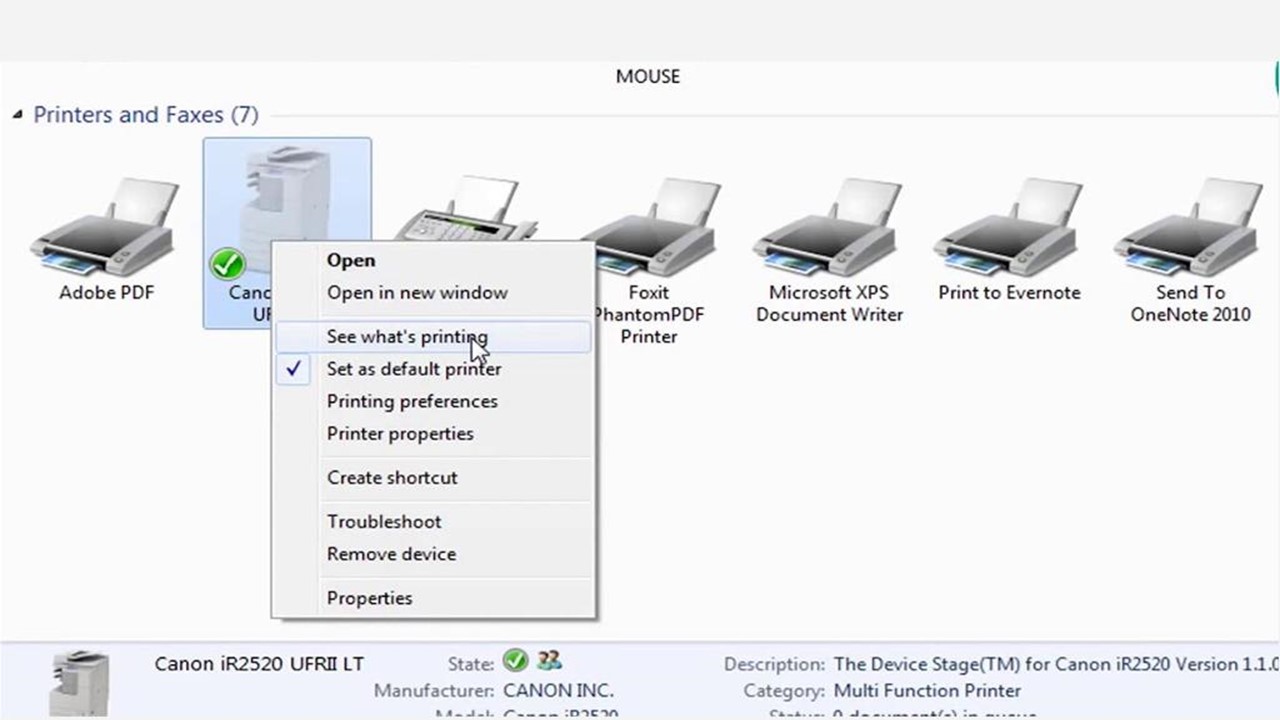Open Printing preferences from the menu
1280x720 pixels.
tap(412, 401)
